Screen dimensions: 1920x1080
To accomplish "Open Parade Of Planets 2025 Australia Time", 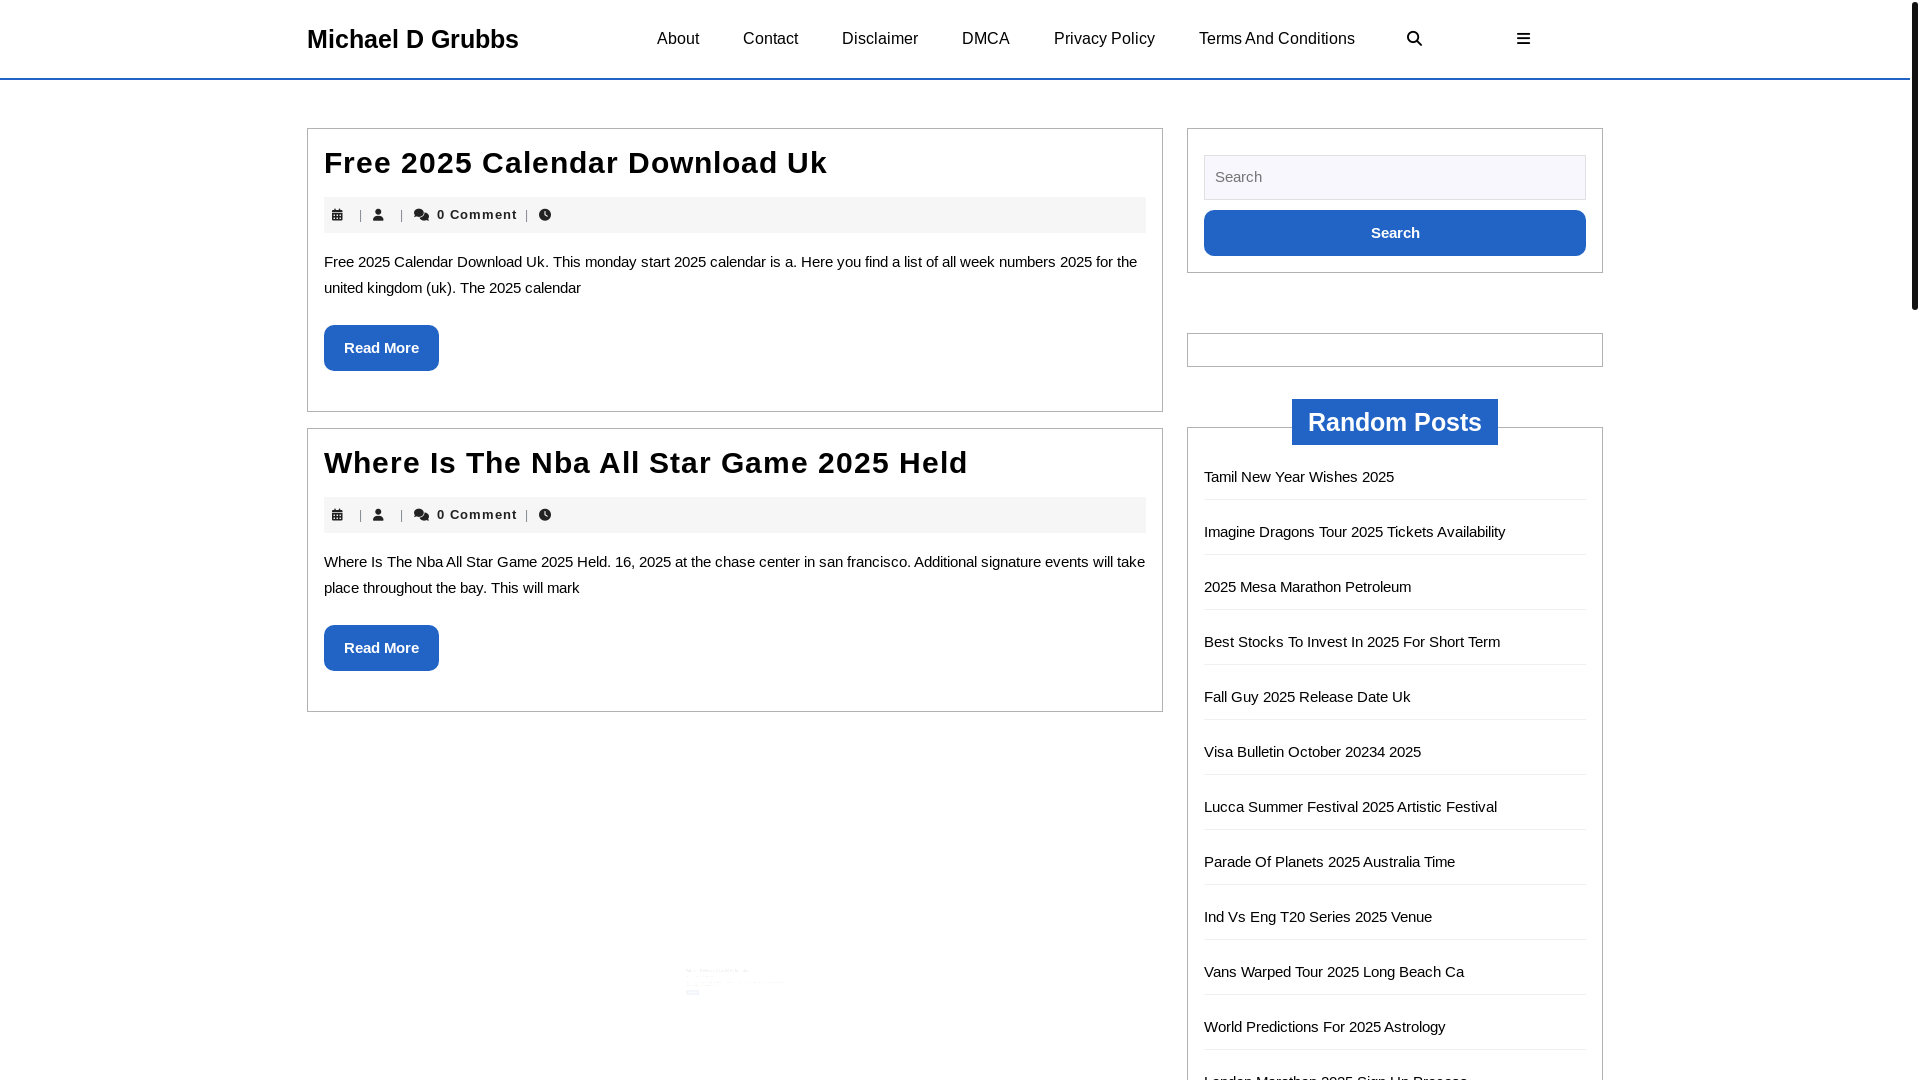I will coord(1329,862).
